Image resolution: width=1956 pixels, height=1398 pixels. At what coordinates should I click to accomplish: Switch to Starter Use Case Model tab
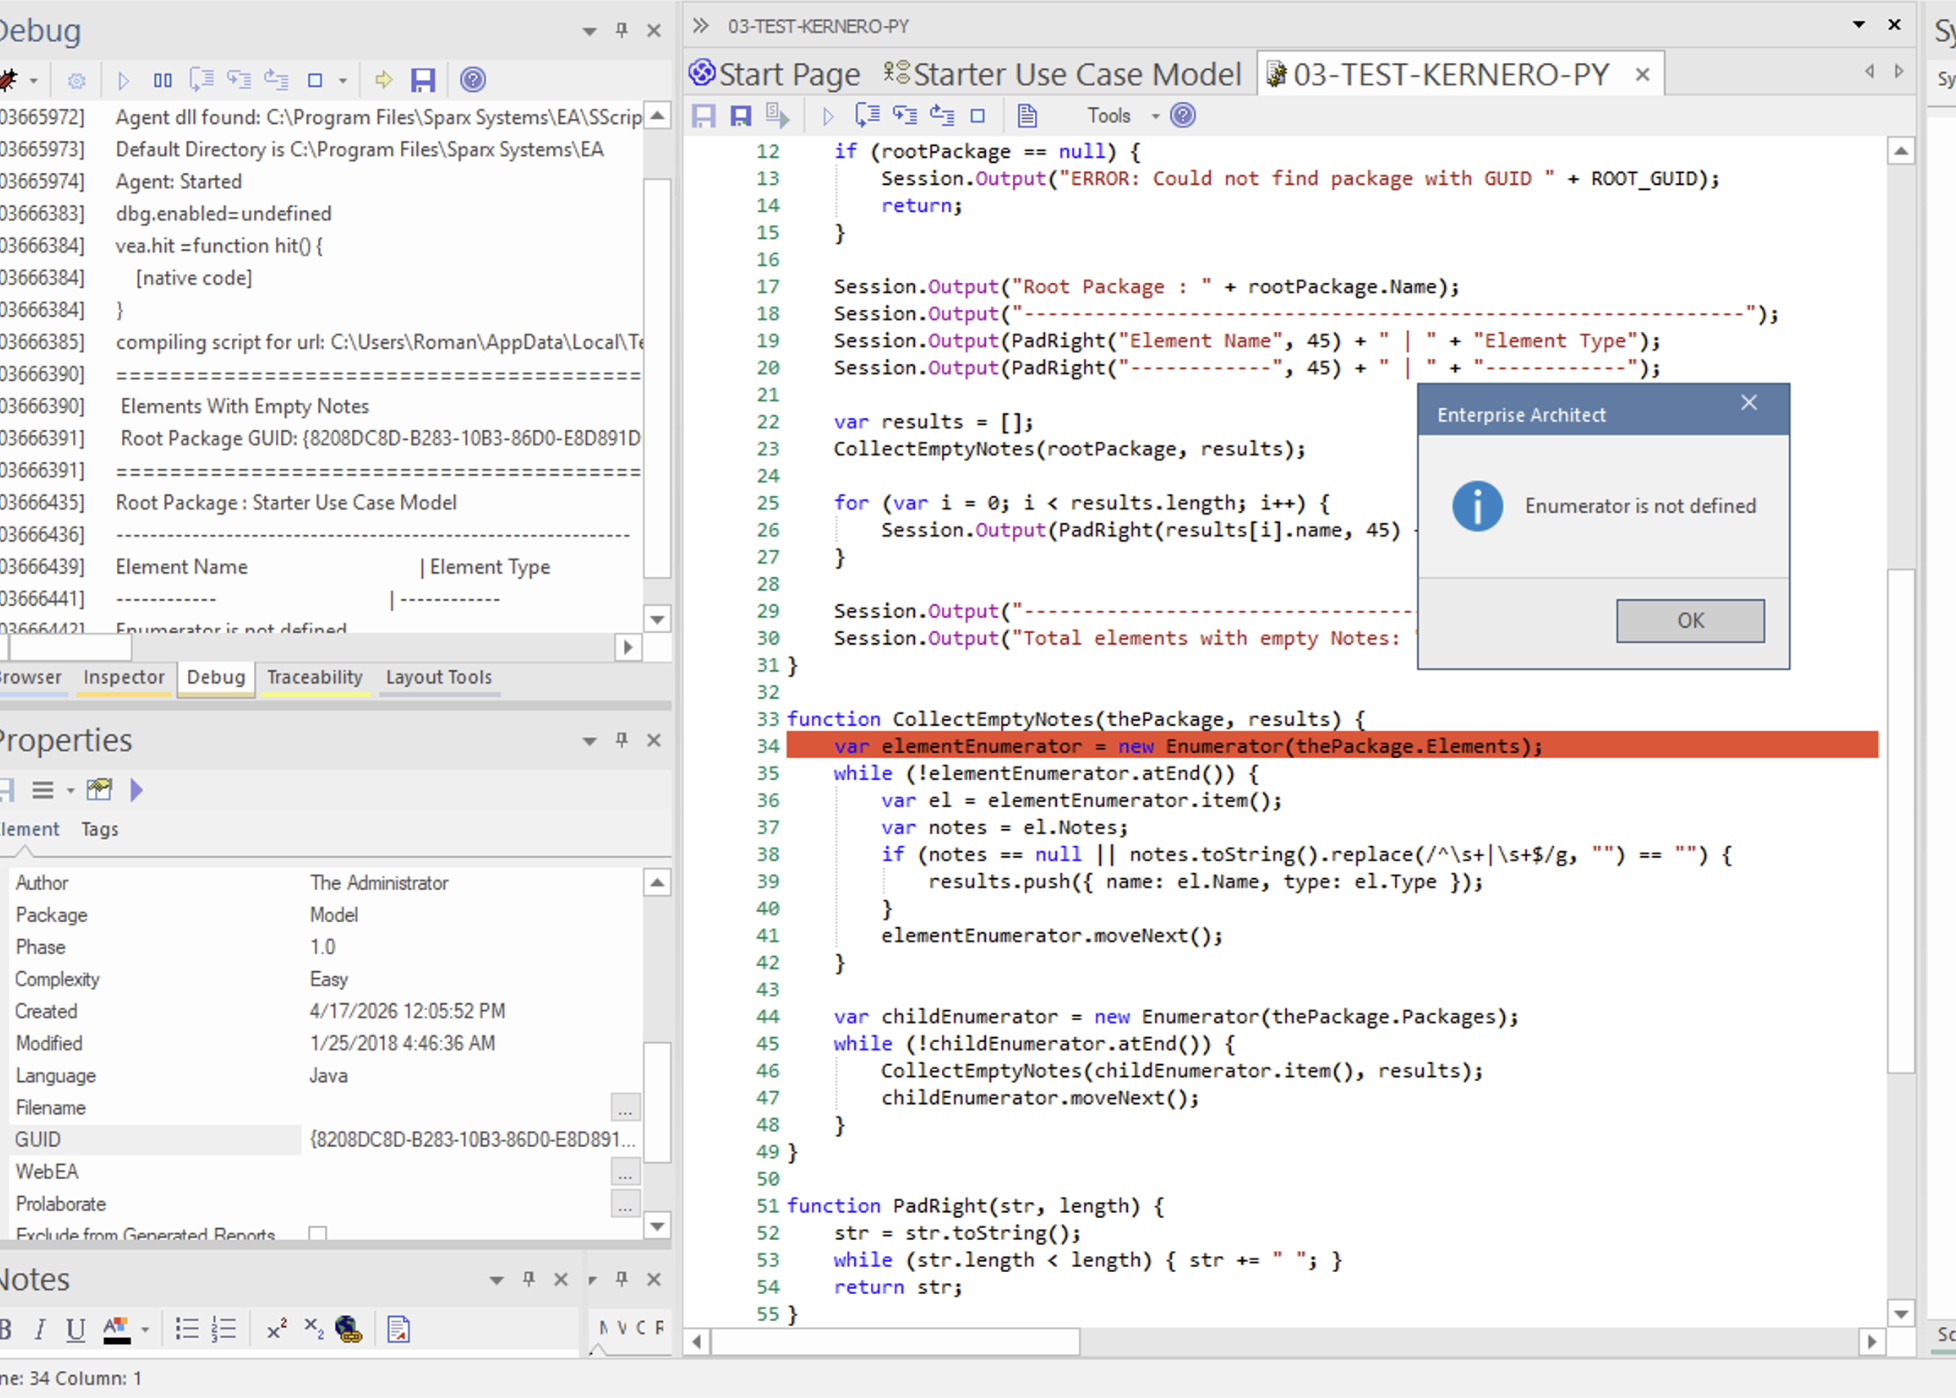1063,74
